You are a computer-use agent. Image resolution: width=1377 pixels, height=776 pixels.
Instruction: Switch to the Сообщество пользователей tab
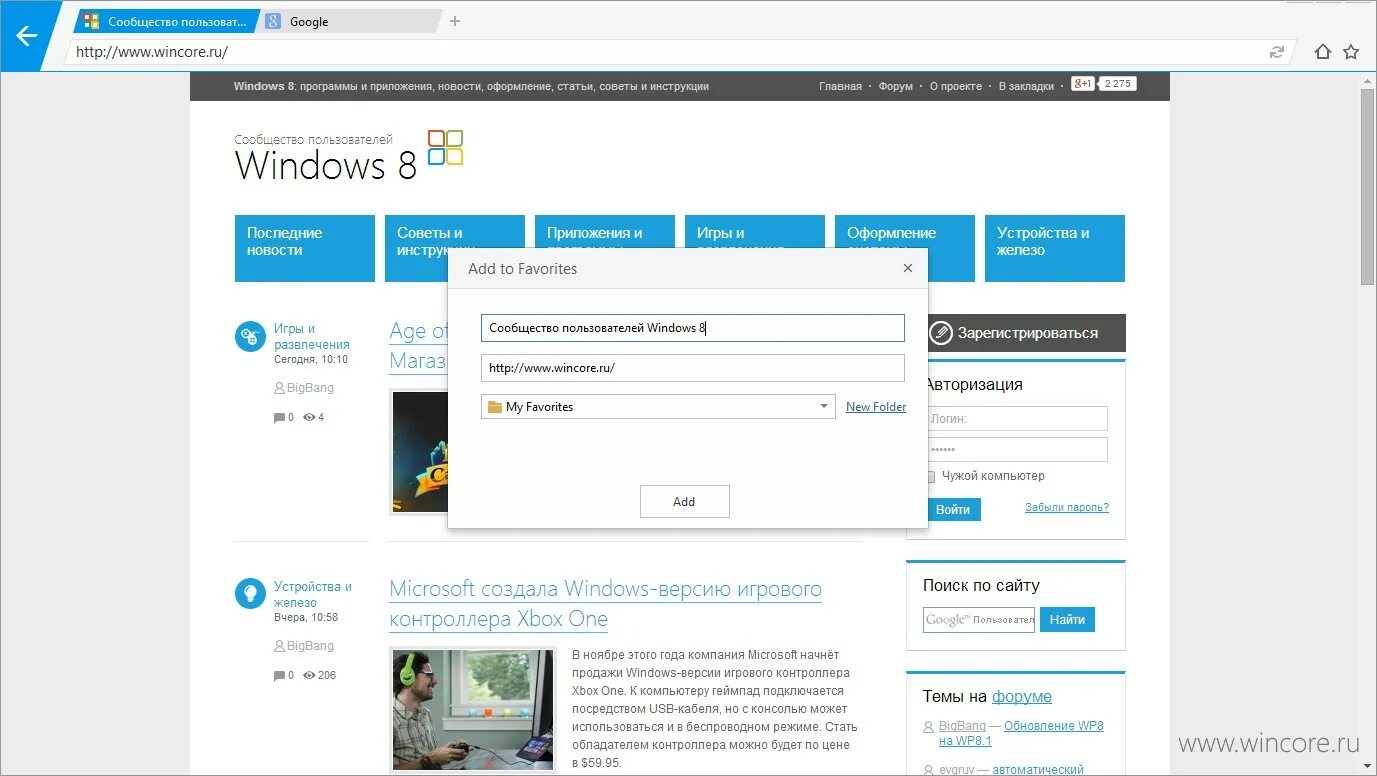coord(166,21)
